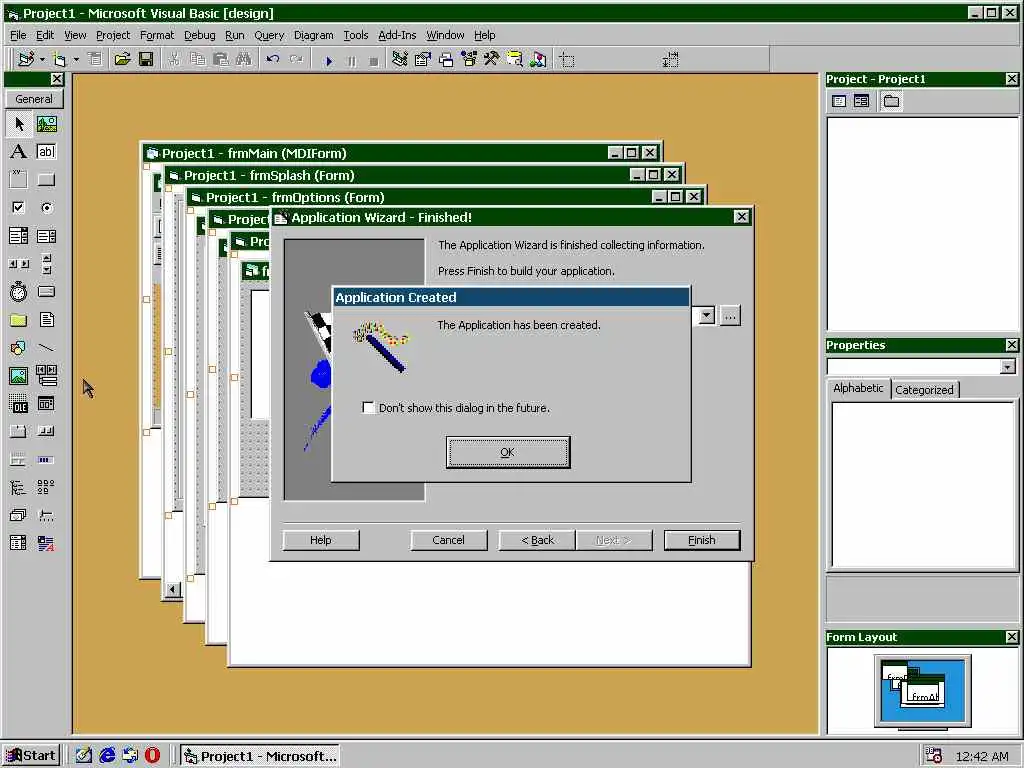
Task: Select the FileListBox control in the toolbox
Action: (x=46, y=320)
